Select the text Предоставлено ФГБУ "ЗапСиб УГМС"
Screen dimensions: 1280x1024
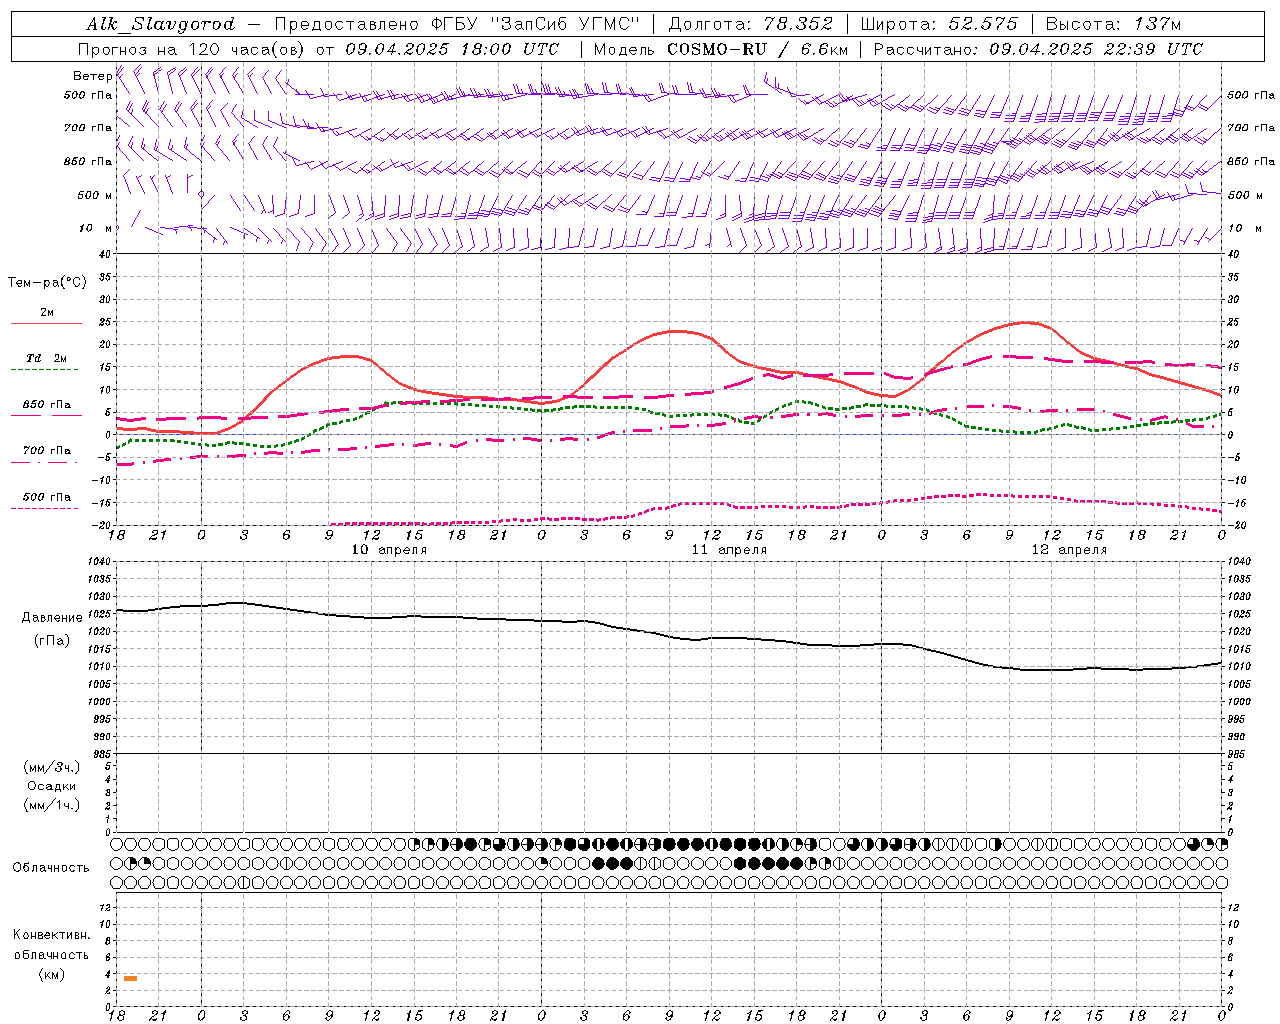(456, 24)
